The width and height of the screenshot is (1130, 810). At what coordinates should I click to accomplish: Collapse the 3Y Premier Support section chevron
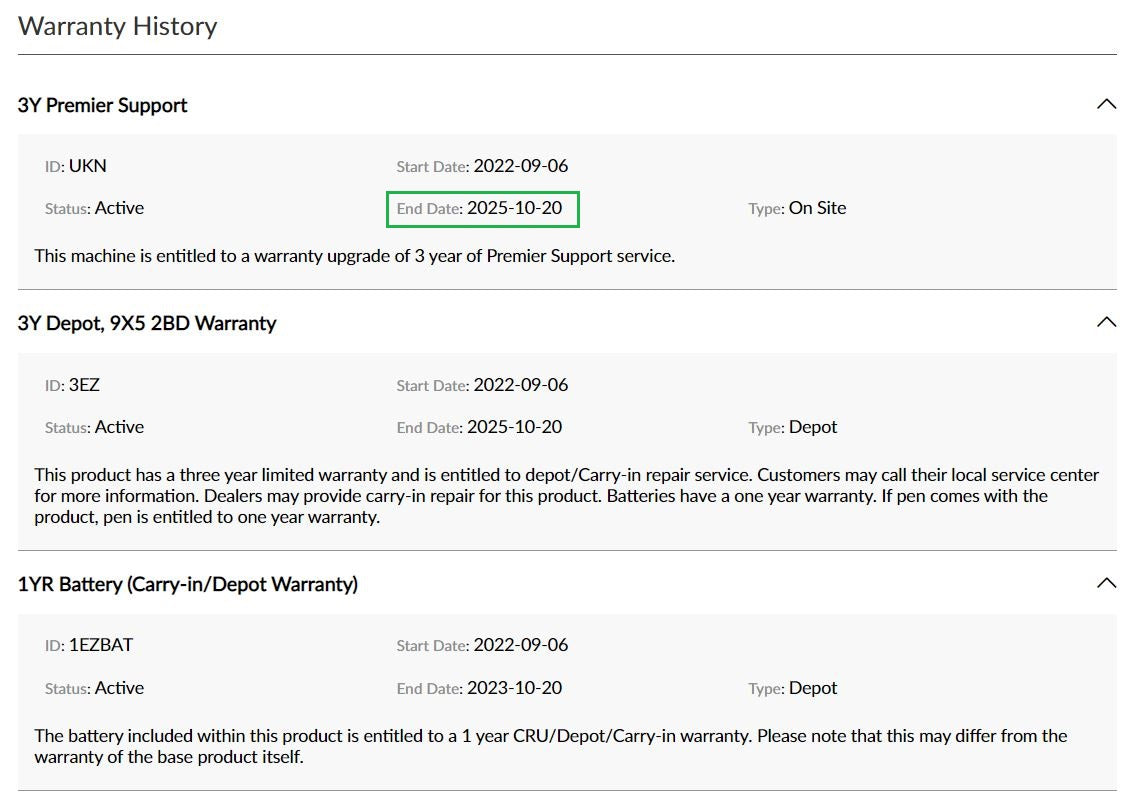pyautogui.click(x=1105, y=104)
